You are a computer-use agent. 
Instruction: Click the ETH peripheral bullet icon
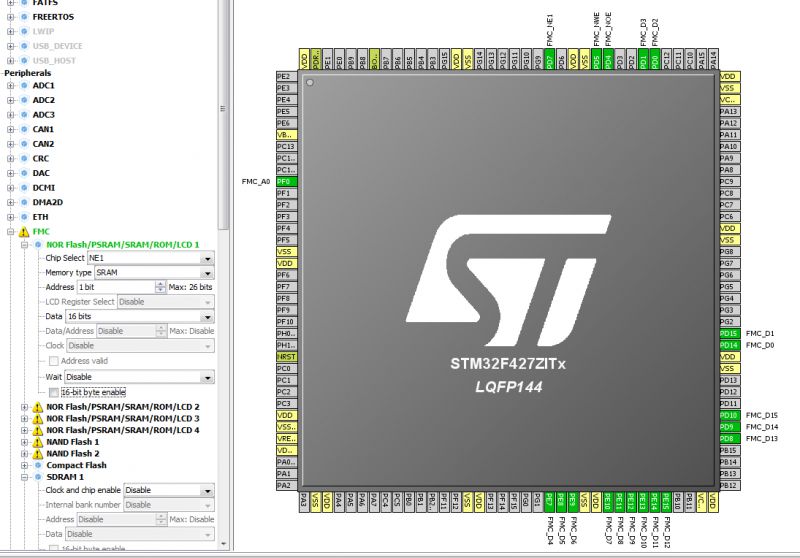(24, 217)
